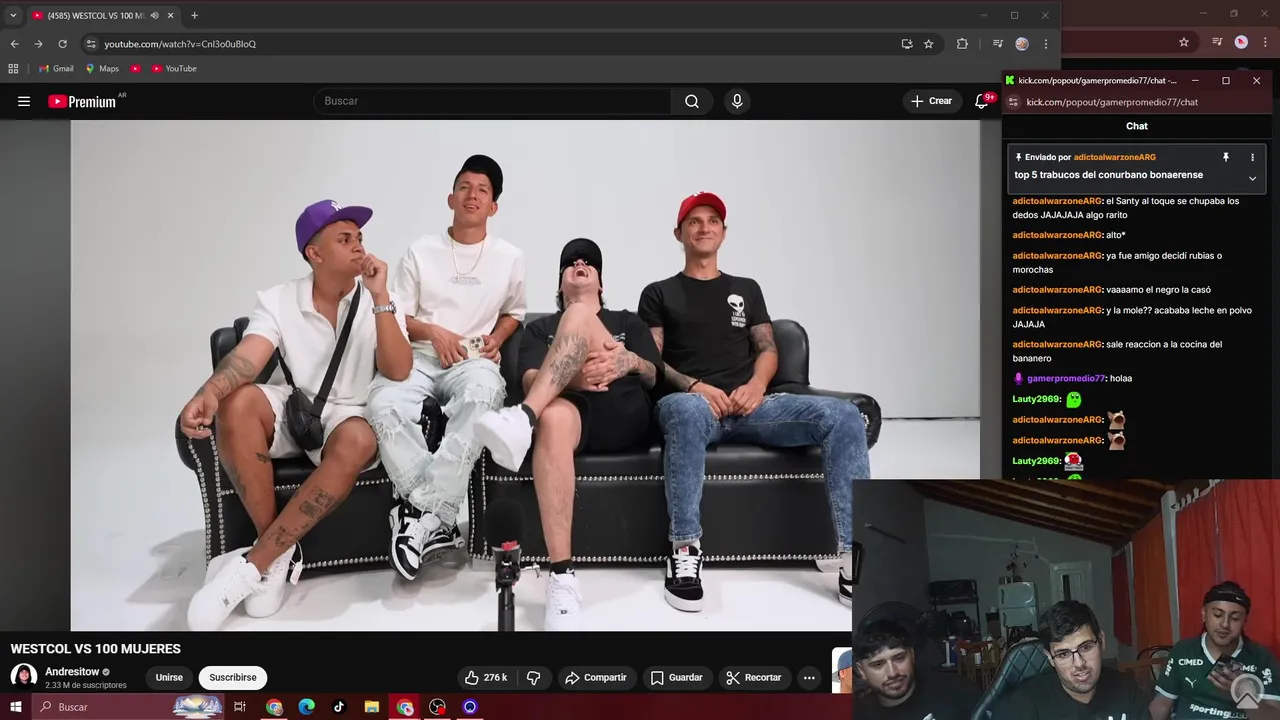This screenshot has width=1280, height=720.
Task: View site information icon beside youtube.com URL
Action: (91, 44)
